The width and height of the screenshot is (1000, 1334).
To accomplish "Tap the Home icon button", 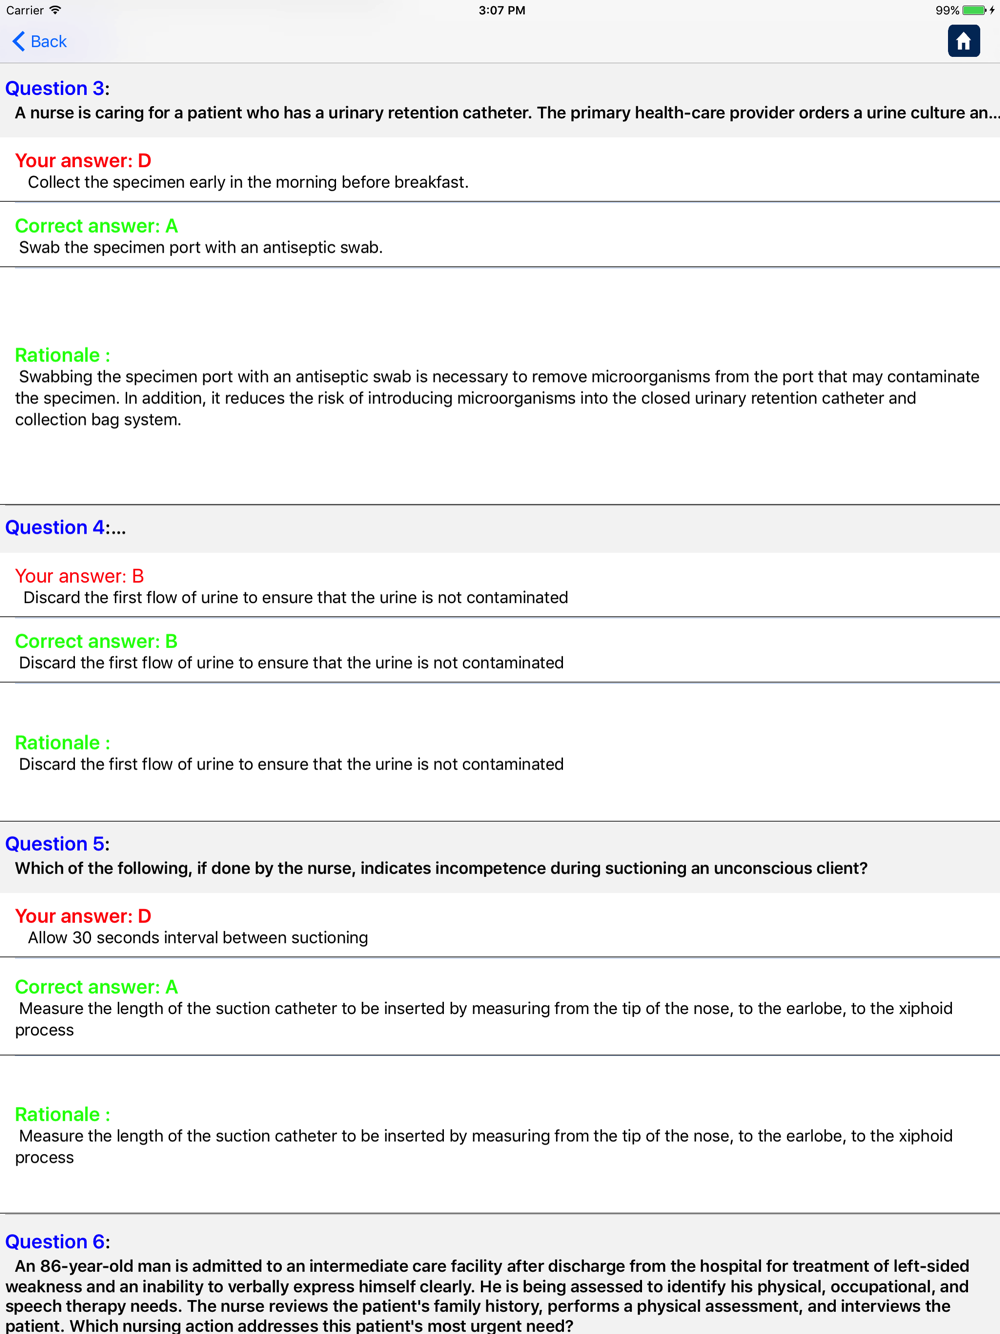I will pyautogui.click(x=964, y=41).
